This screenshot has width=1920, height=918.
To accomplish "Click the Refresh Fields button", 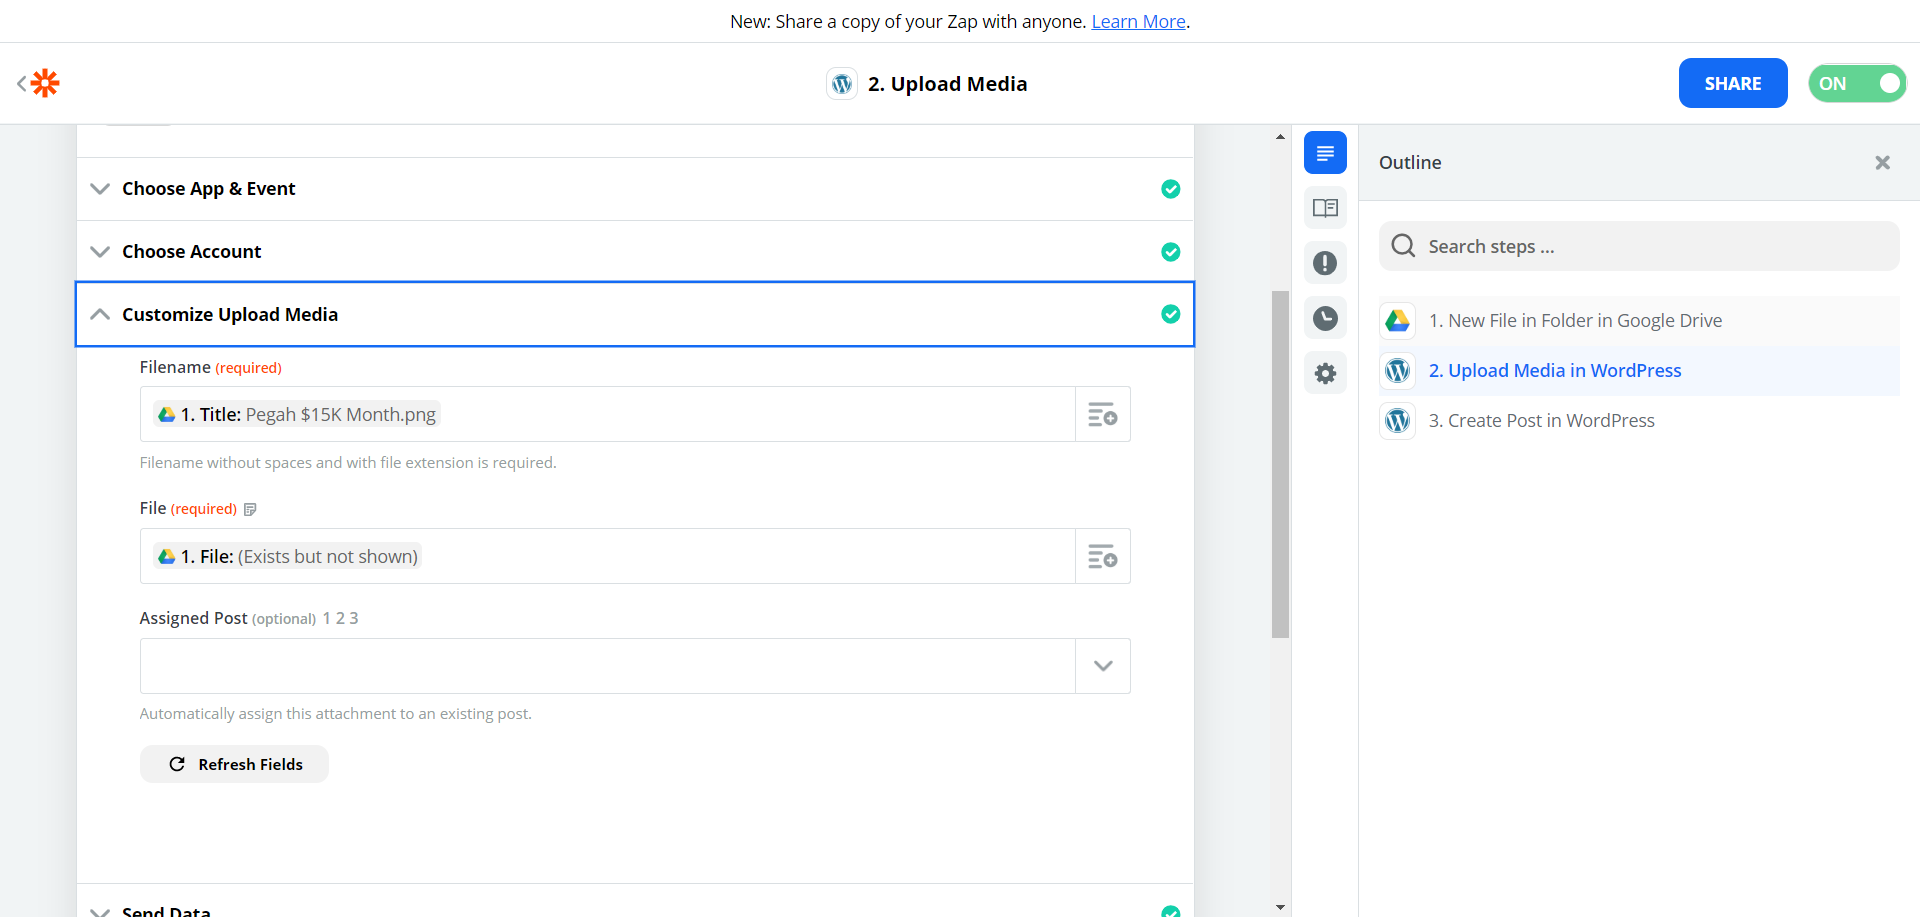I will tap(234, 764).
